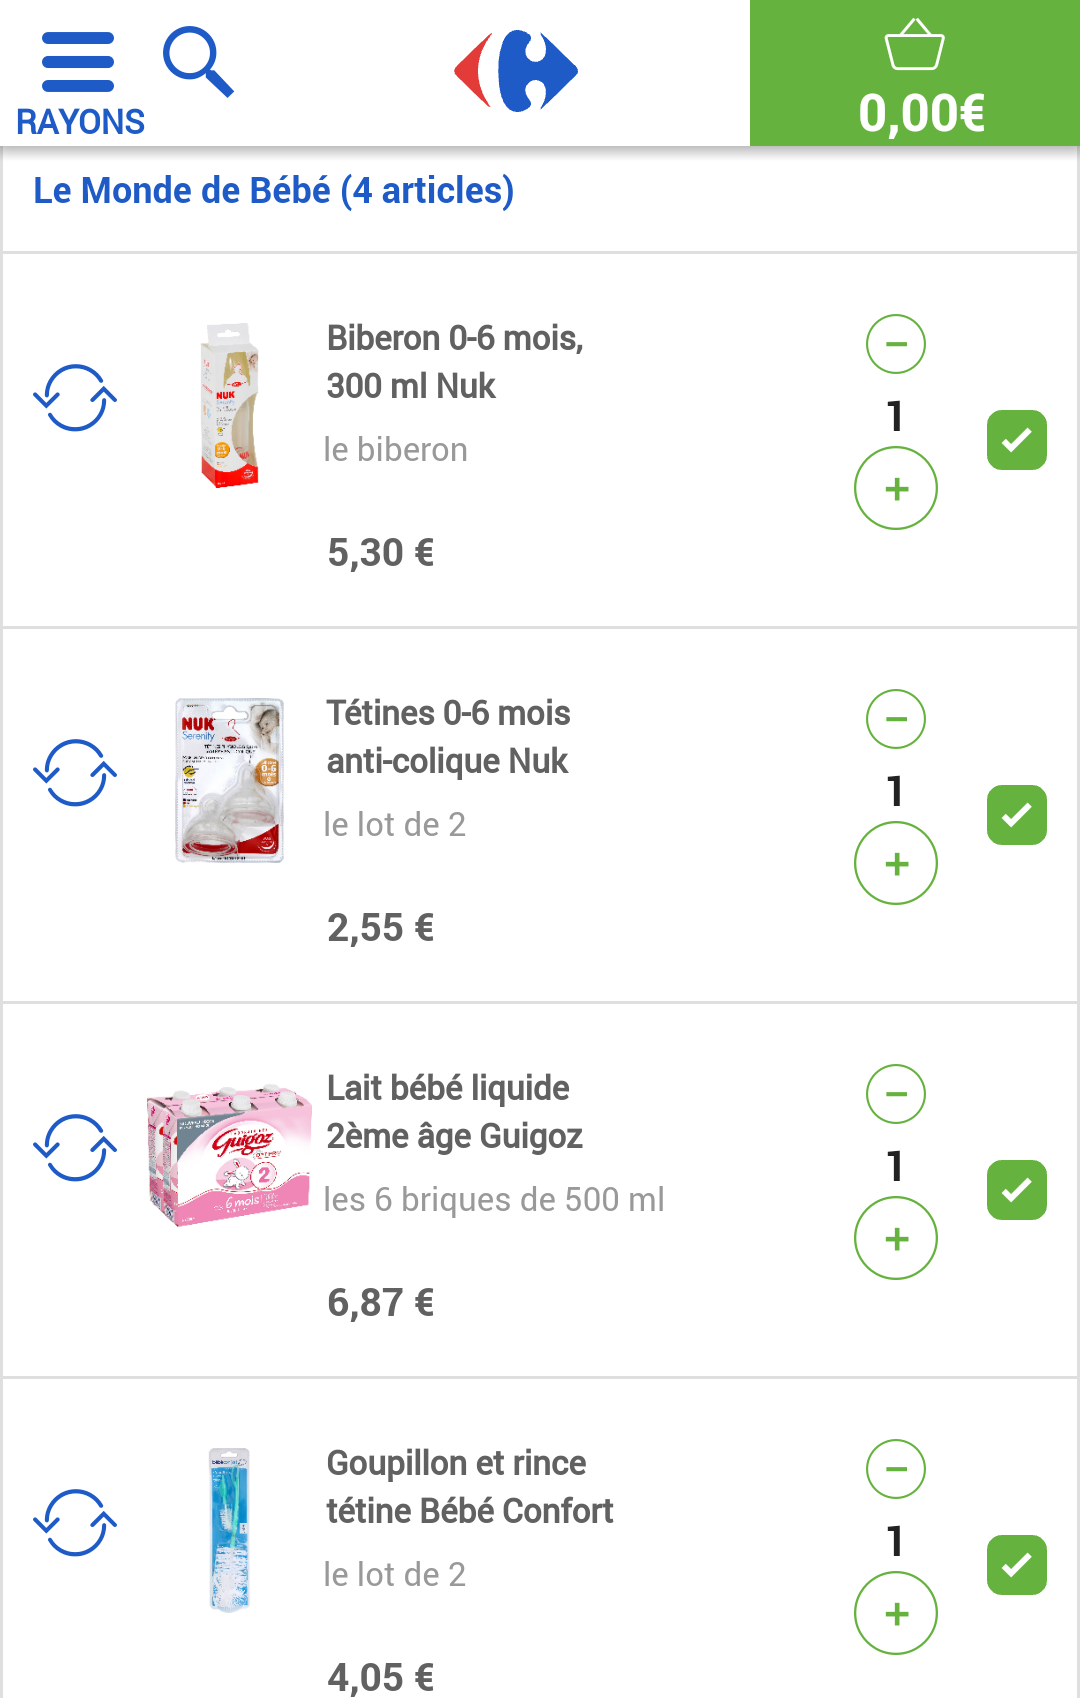
Task: Replace the Tétines anti-colique Nuk item
Action: click(75, 773)
